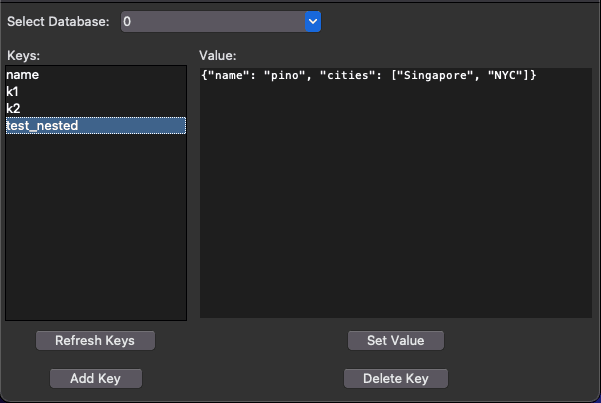
Task: Select the 'k1' key
Action: point(13,92)
